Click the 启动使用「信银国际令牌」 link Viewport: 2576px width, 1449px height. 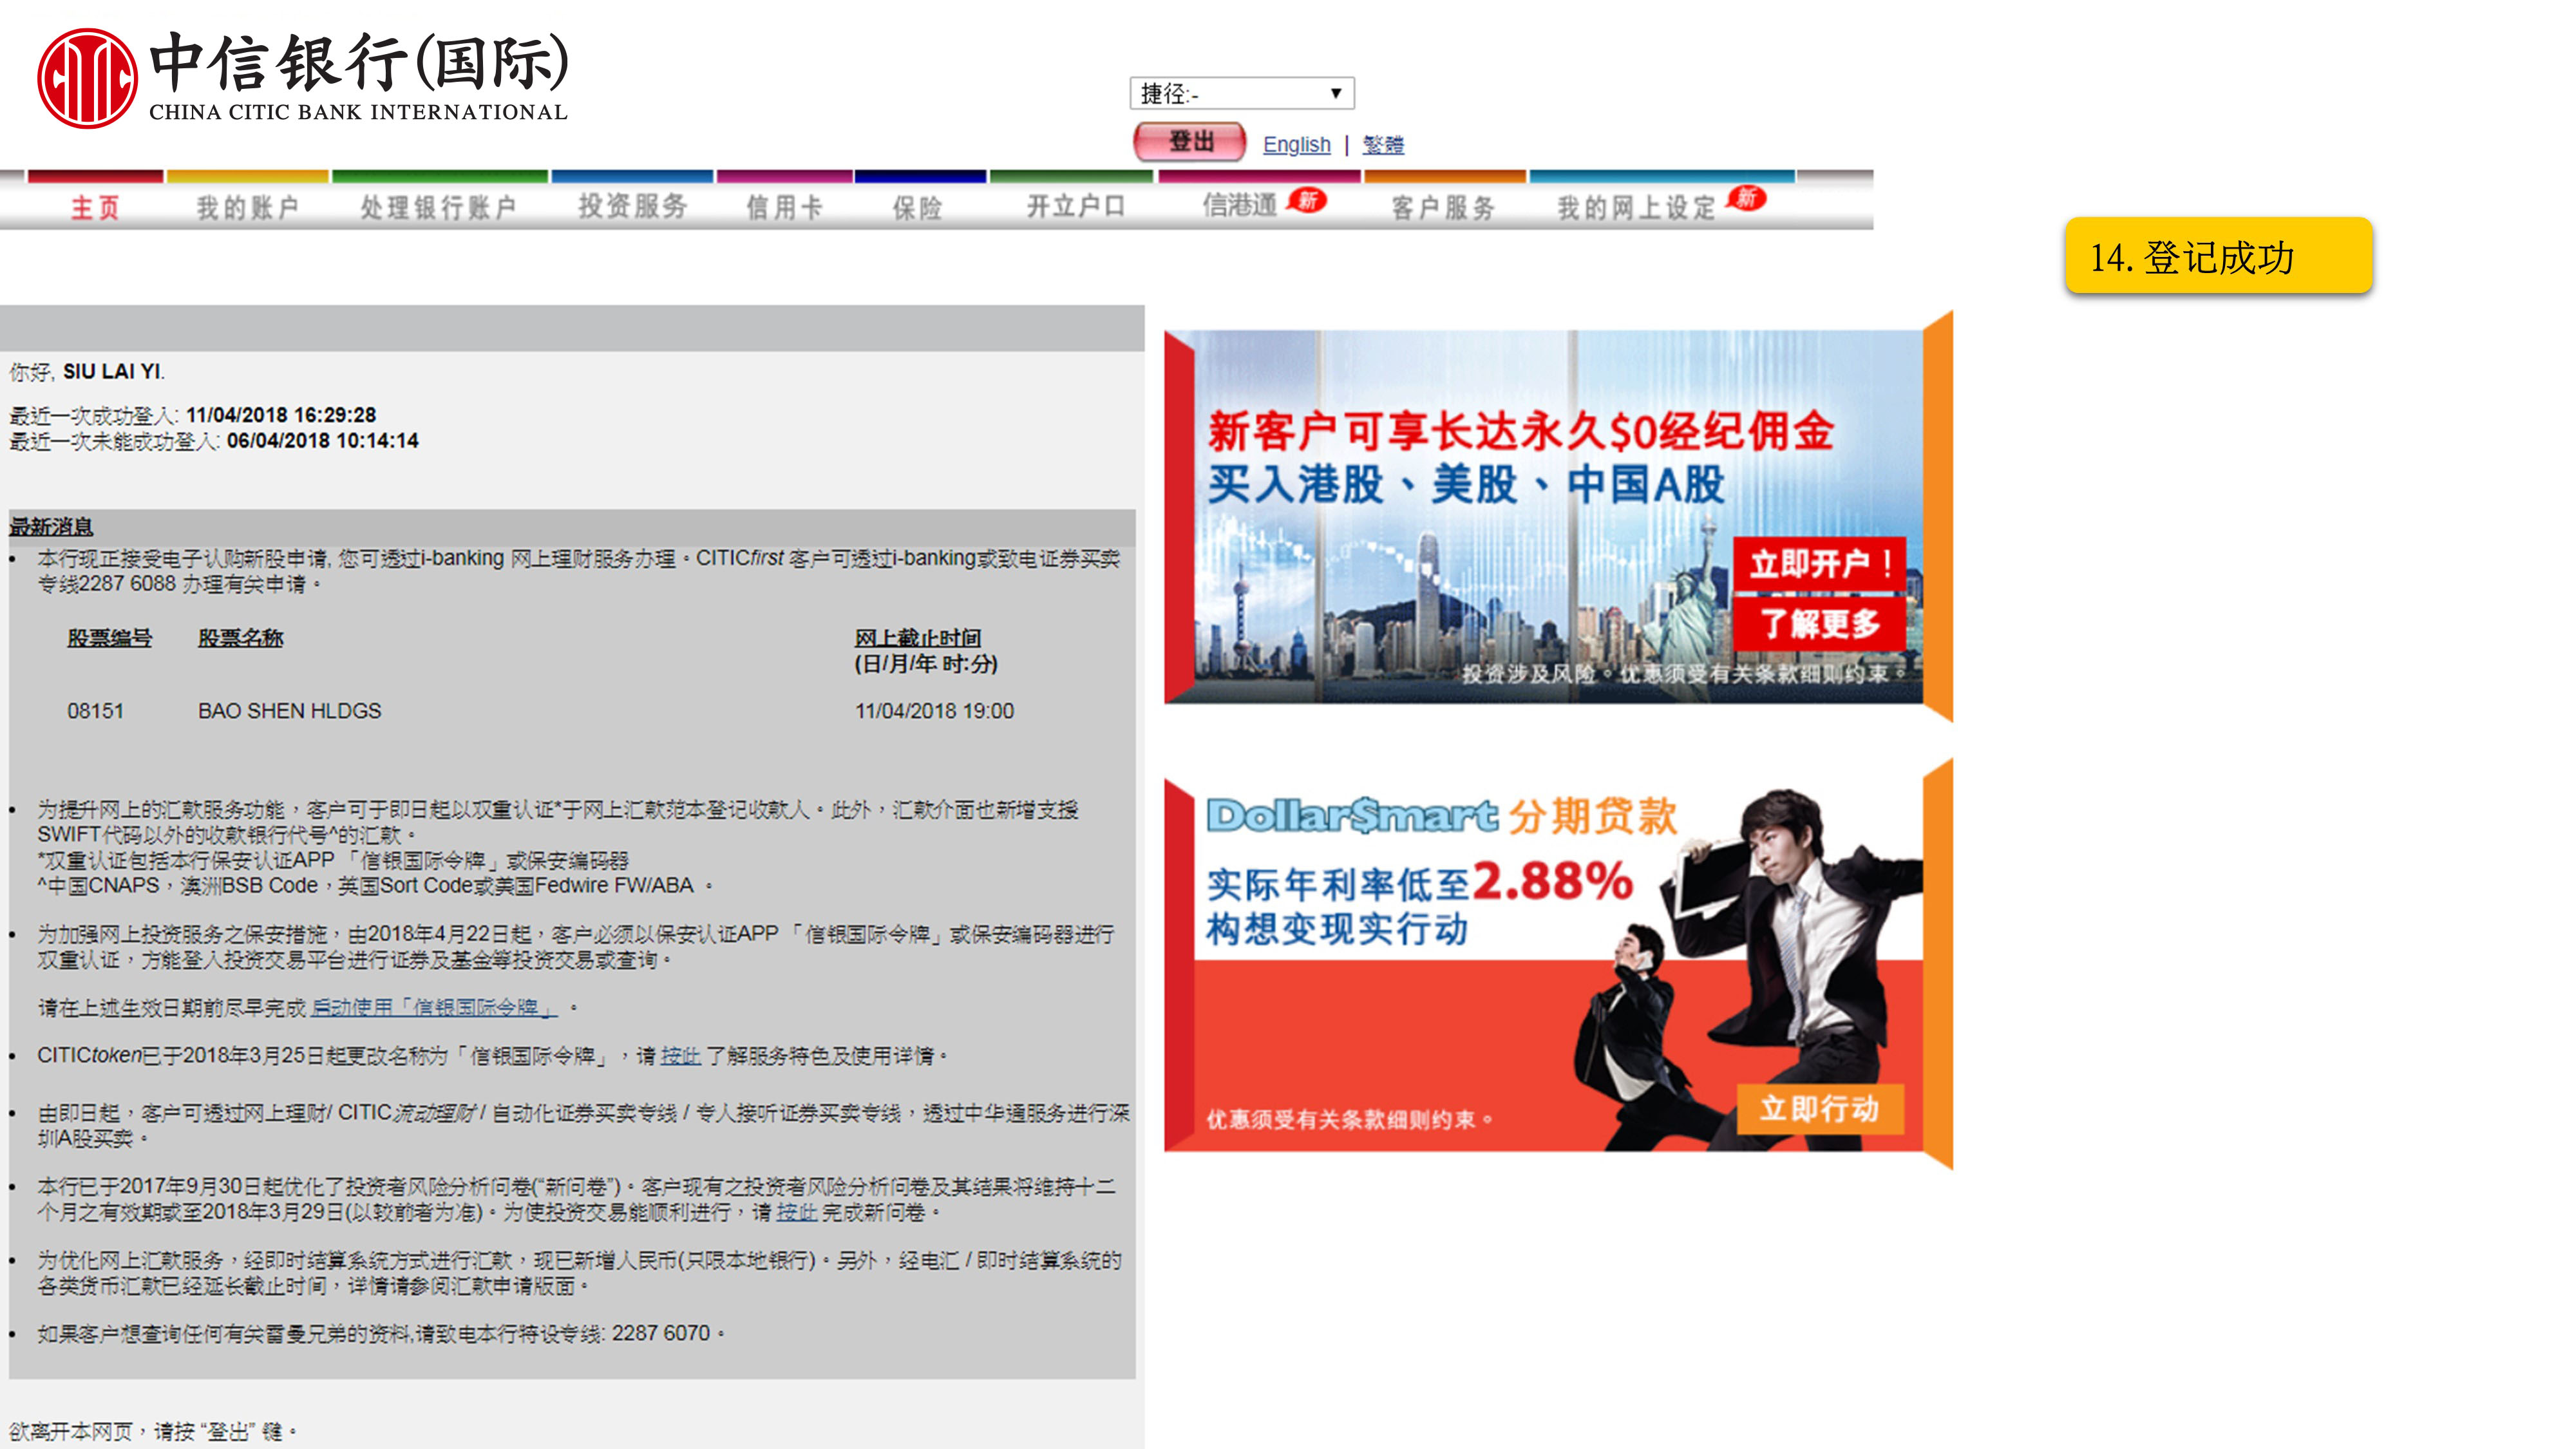coord(433,1007)
